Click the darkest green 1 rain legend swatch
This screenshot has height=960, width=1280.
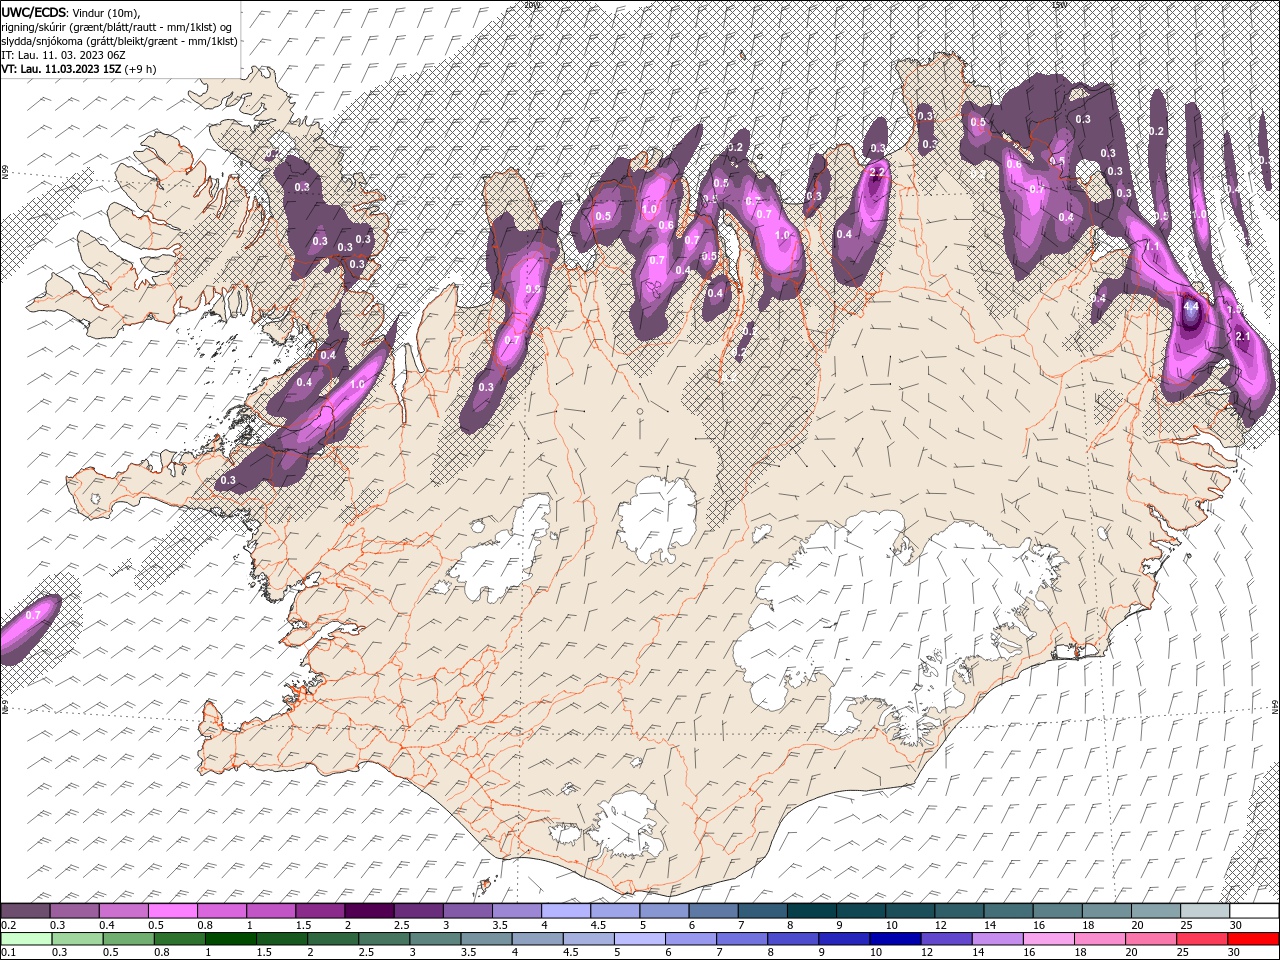(x=230, y=939)
